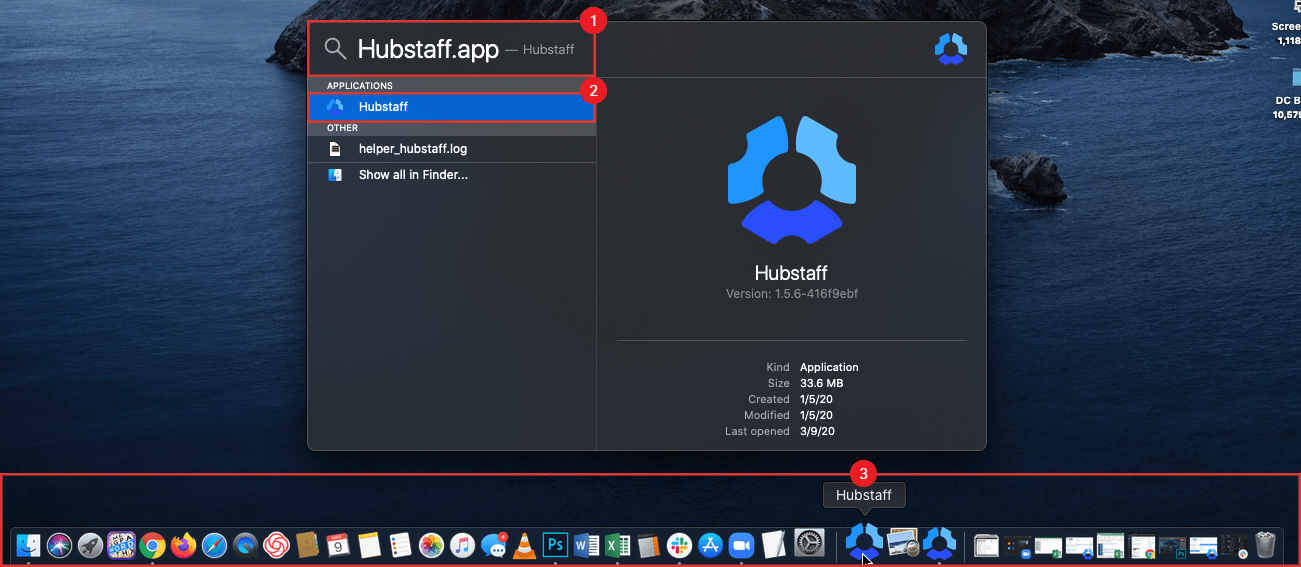Open the yellow Notes app in the dock
This screenshot has height=567, width=1301.
point(369,545)
